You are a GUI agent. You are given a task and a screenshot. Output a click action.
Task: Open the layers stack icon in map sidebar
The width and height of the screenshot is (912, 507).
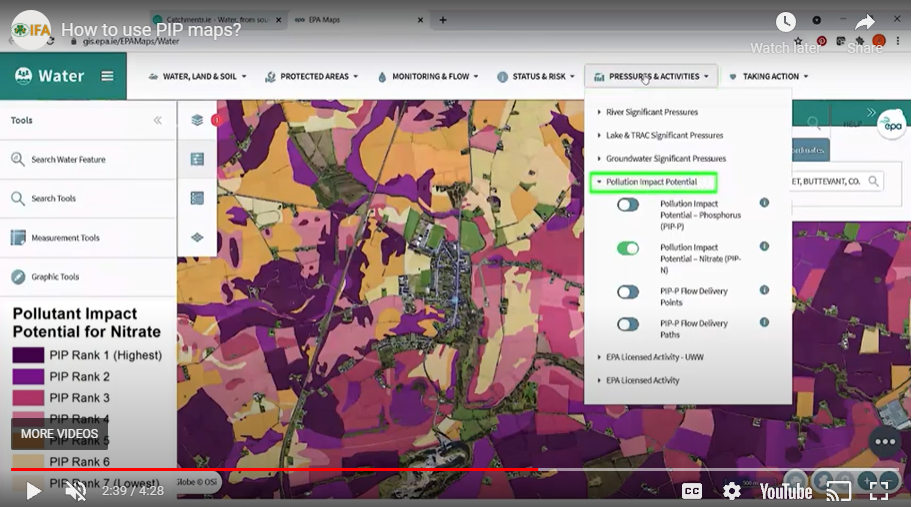pos(197,120)
